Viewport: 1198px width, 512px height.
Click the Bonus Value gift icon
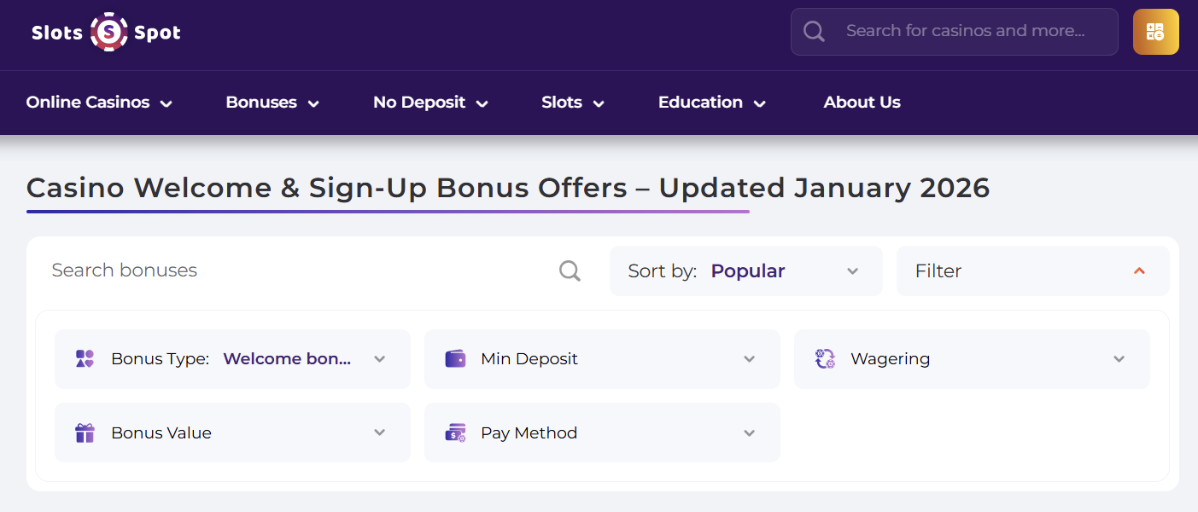[85, 433]
